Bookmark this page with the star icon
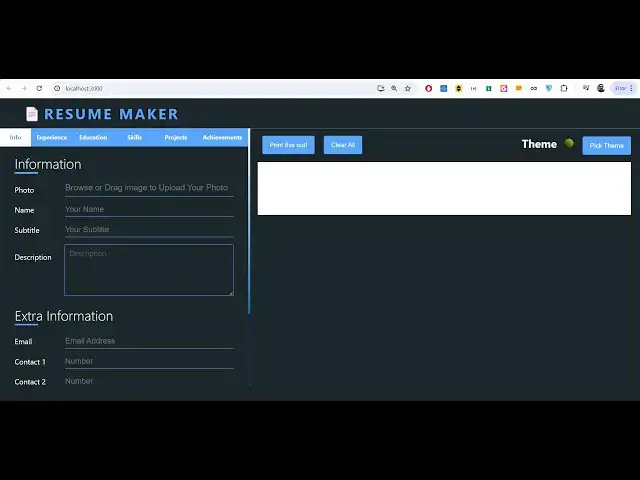 tap(407, 88)
